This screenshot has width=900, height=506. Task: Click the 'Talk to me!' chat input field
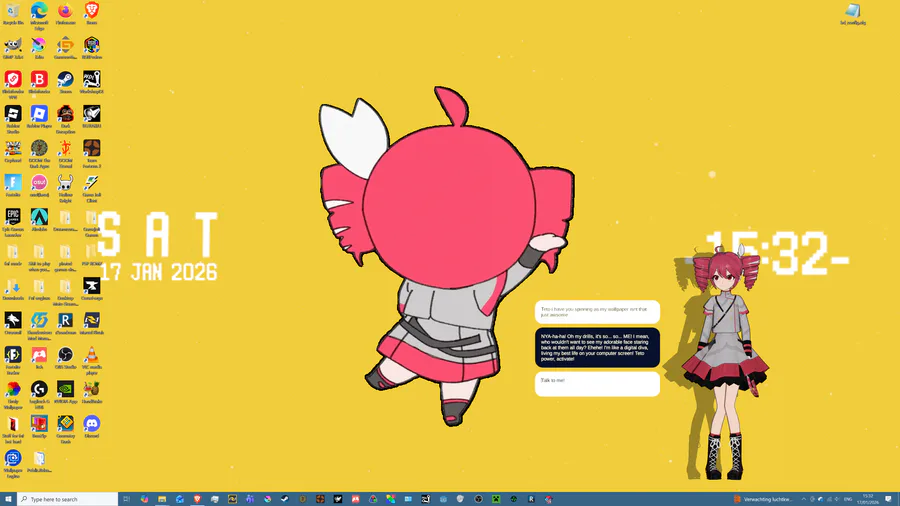(x=597, y=384)
